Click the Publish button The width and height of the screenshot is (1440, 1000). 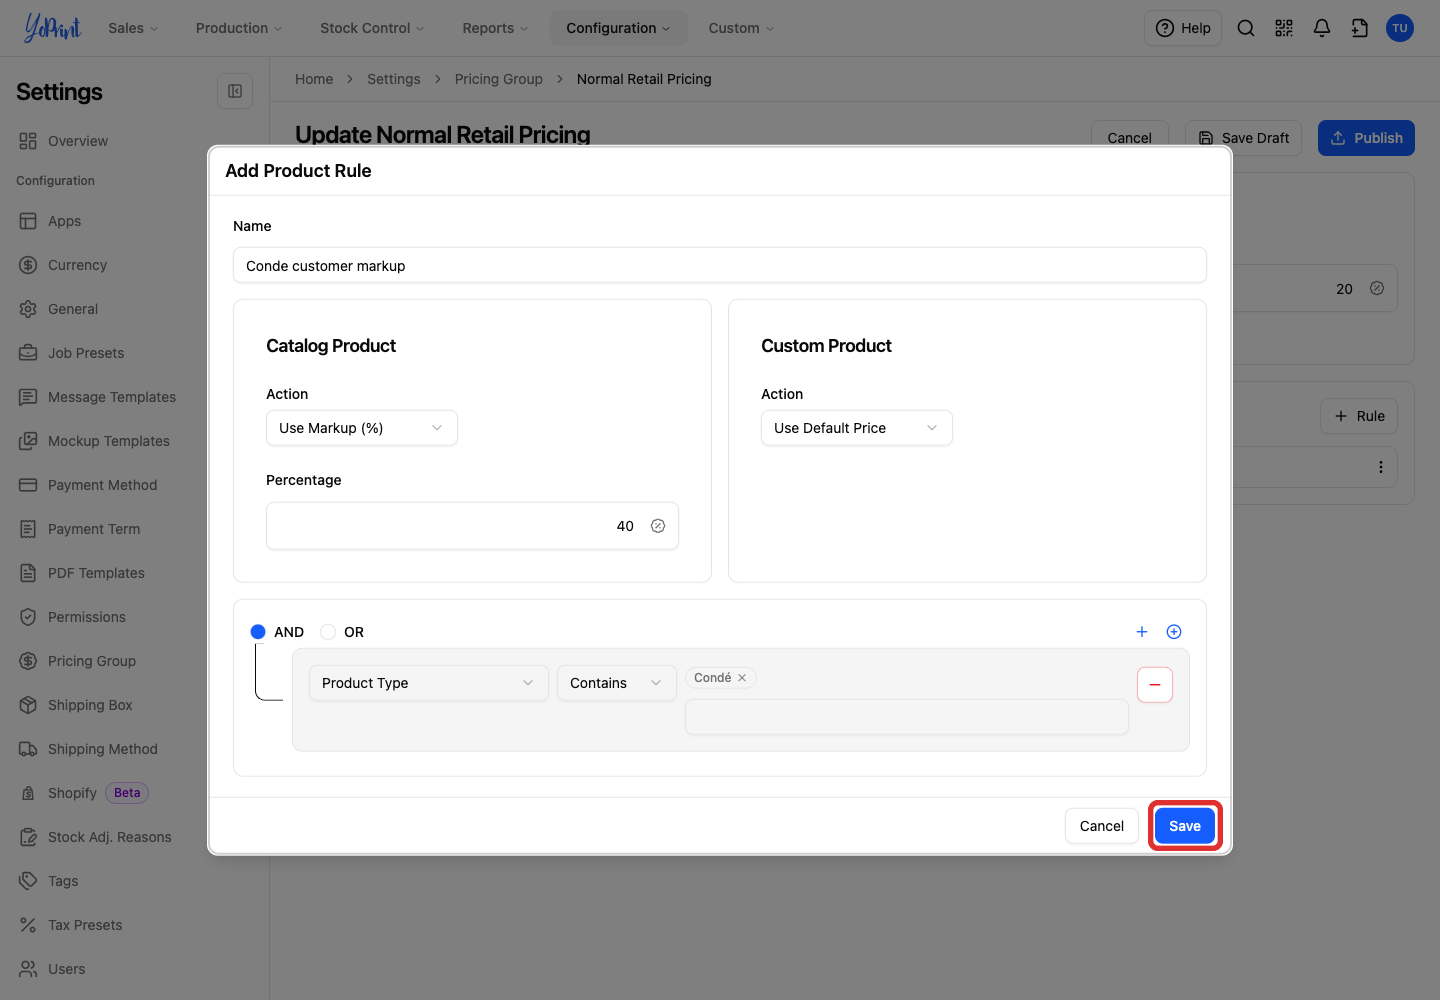coord(1366,138)
